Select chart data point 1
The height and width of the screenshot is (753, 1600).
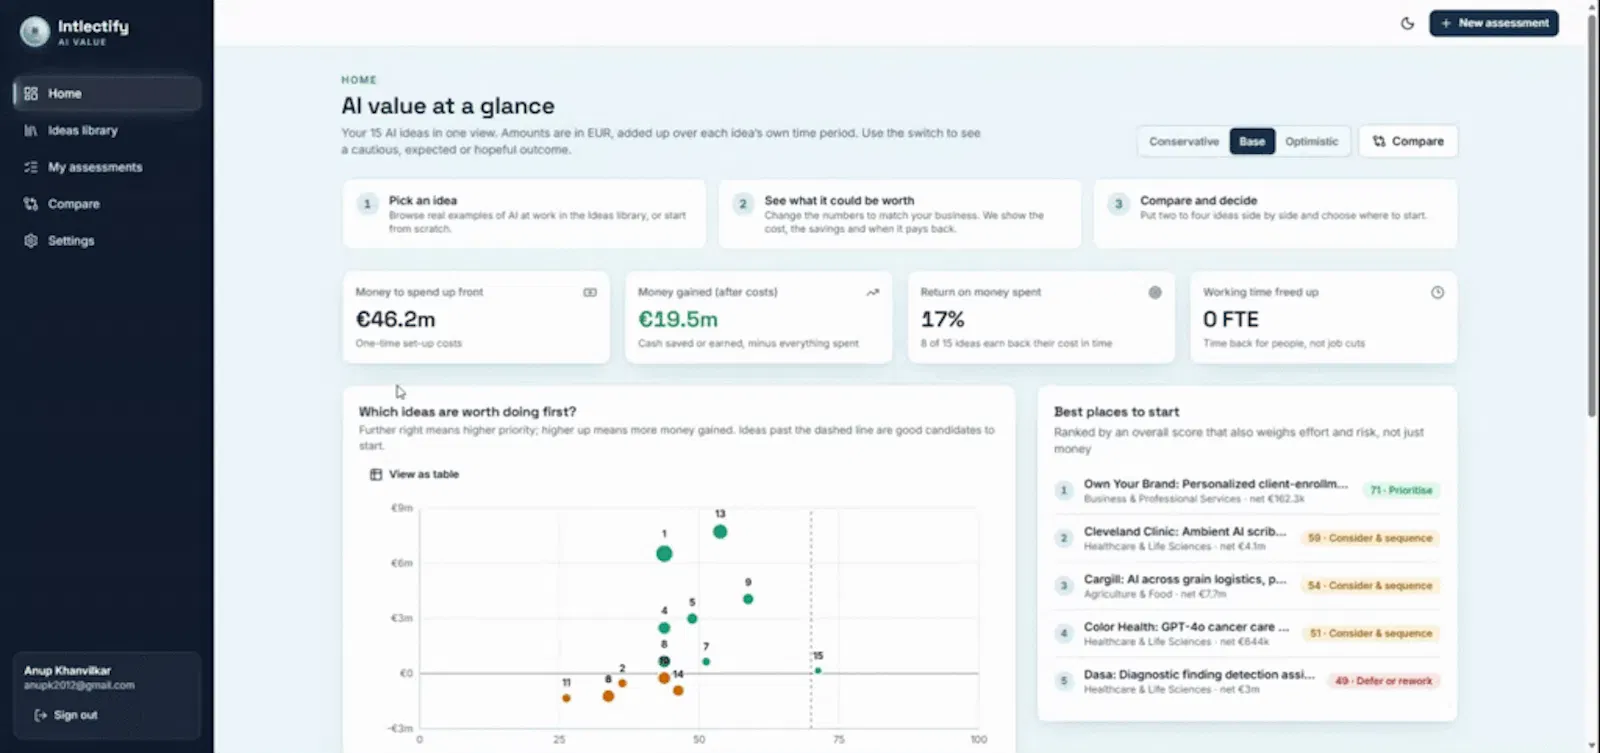tap(664, 554)
